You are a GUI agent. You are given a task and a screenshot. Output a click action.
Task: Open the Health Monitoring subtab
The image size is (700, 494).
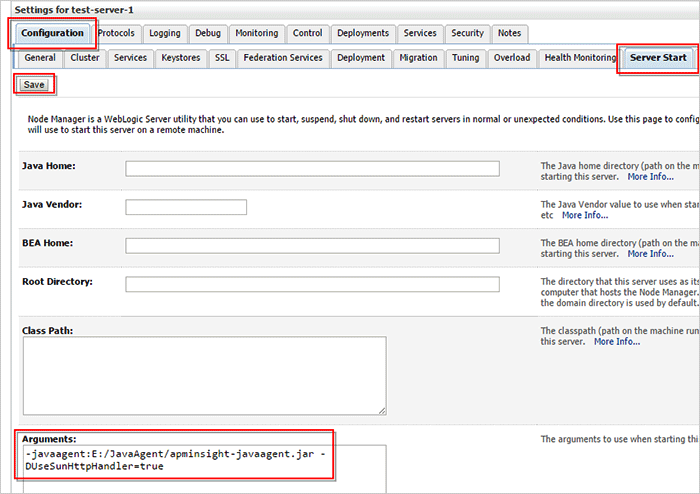click(579, 58)
